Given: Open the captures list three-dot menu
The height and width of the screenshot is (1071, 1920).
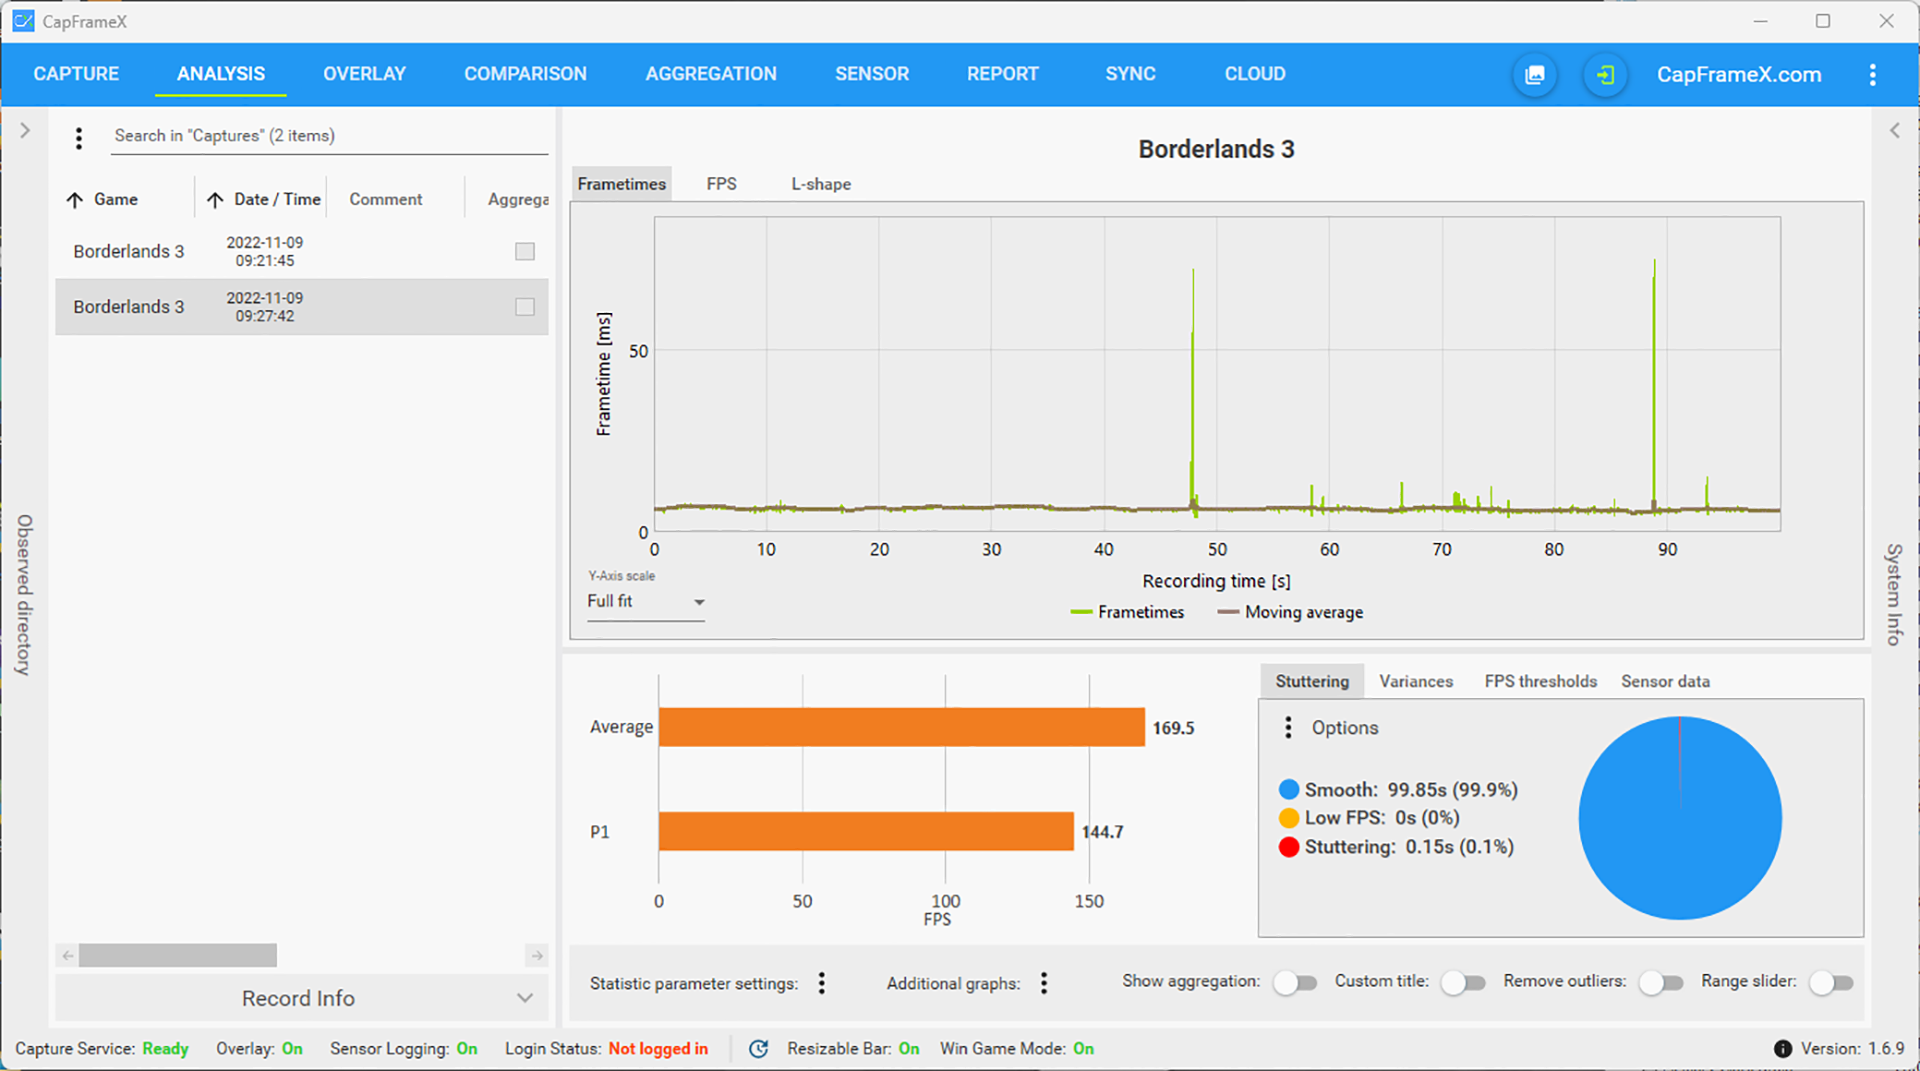Looking at the screenshot, I should click(79, 138).
